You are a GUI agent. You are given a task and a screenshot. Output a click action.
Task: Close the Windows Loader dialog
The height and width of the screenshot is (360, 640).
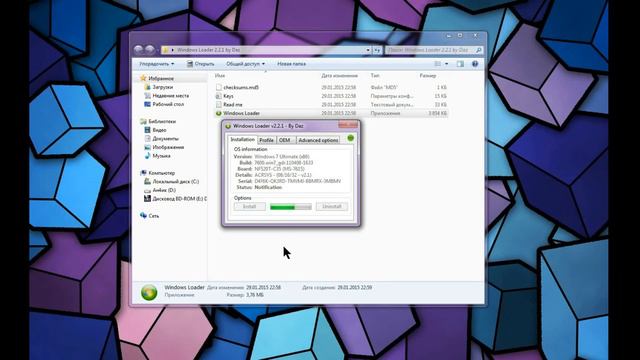tap(348, 125)
